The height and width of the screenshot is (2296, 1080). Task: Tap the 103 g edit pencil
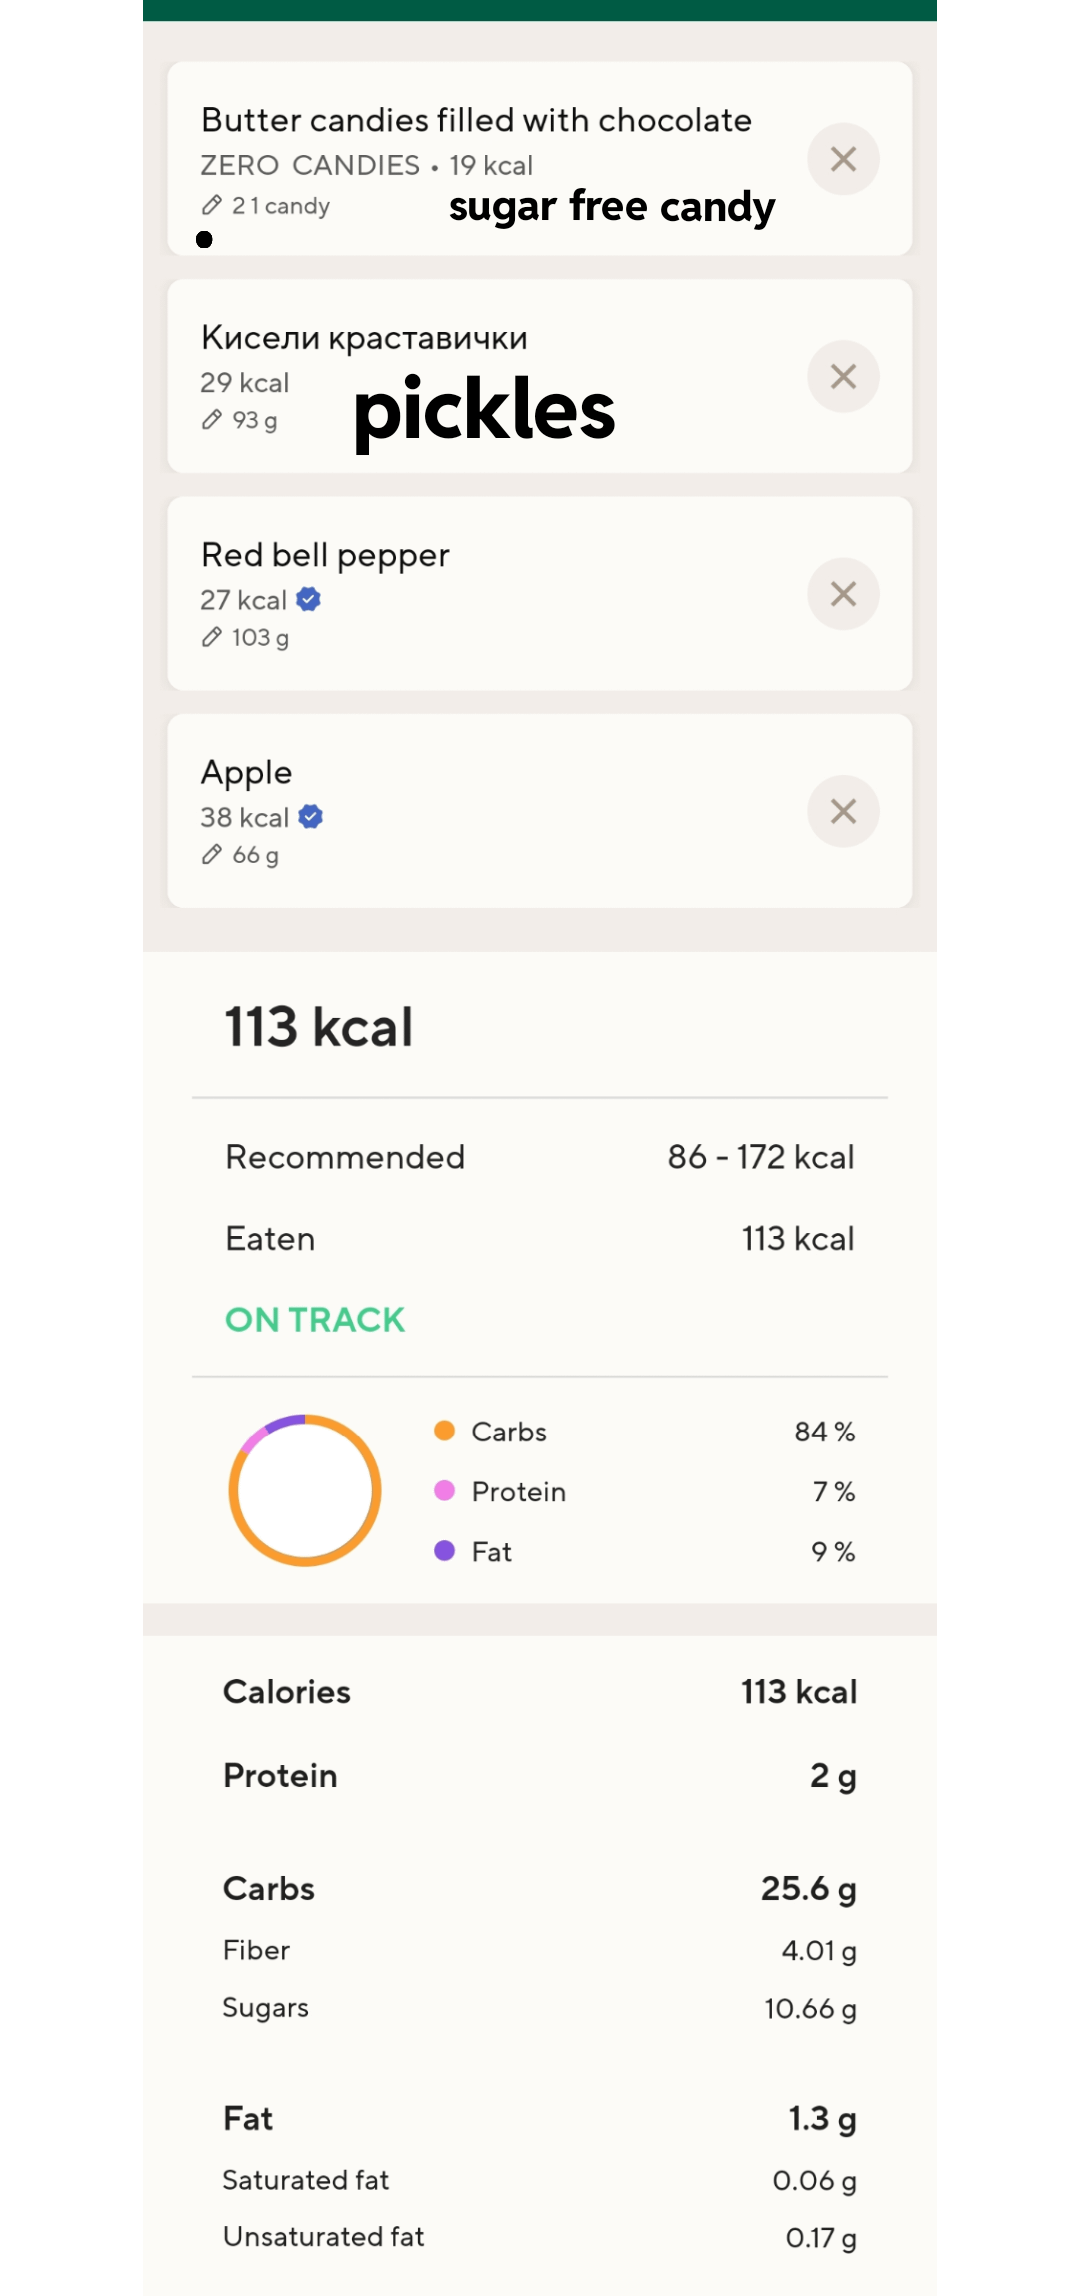(x=212, y=637)
